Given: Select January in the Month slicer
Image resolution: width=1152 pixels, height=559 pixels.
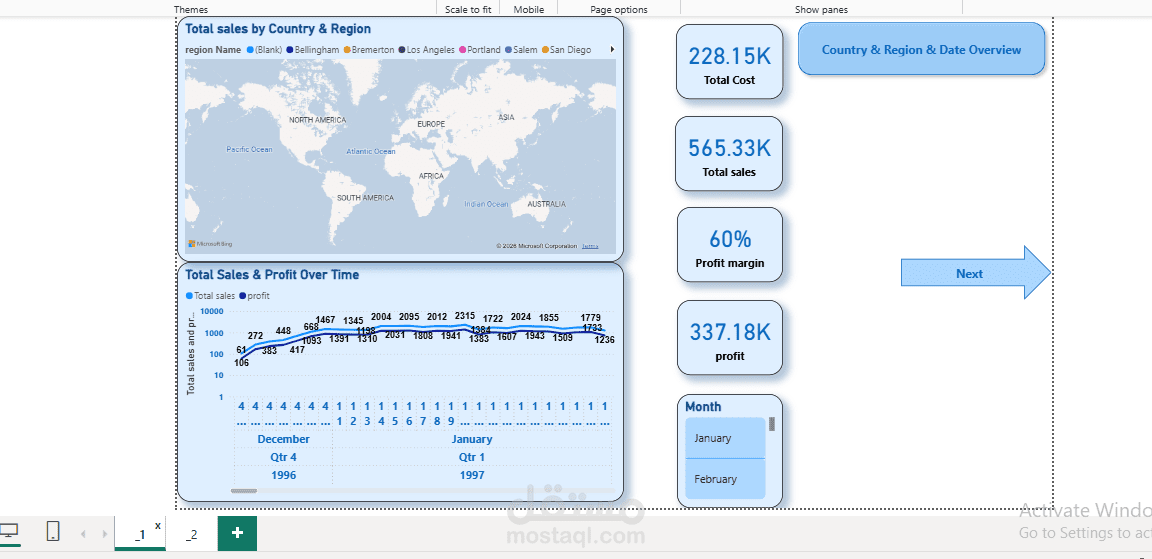Looking at the screenshot, I should click(725, 439).
